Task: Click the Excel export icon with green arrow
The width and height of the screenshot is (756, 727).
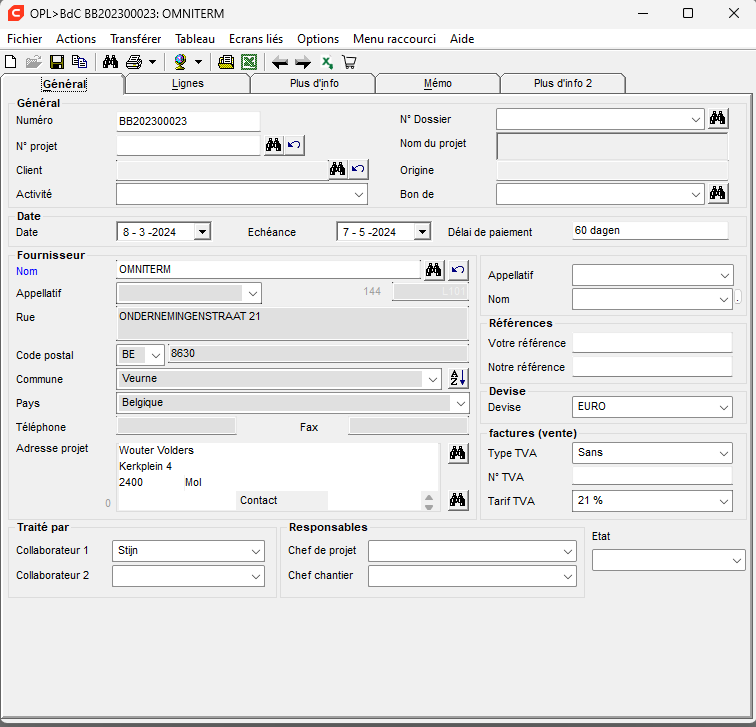Action: click(327, 62)
